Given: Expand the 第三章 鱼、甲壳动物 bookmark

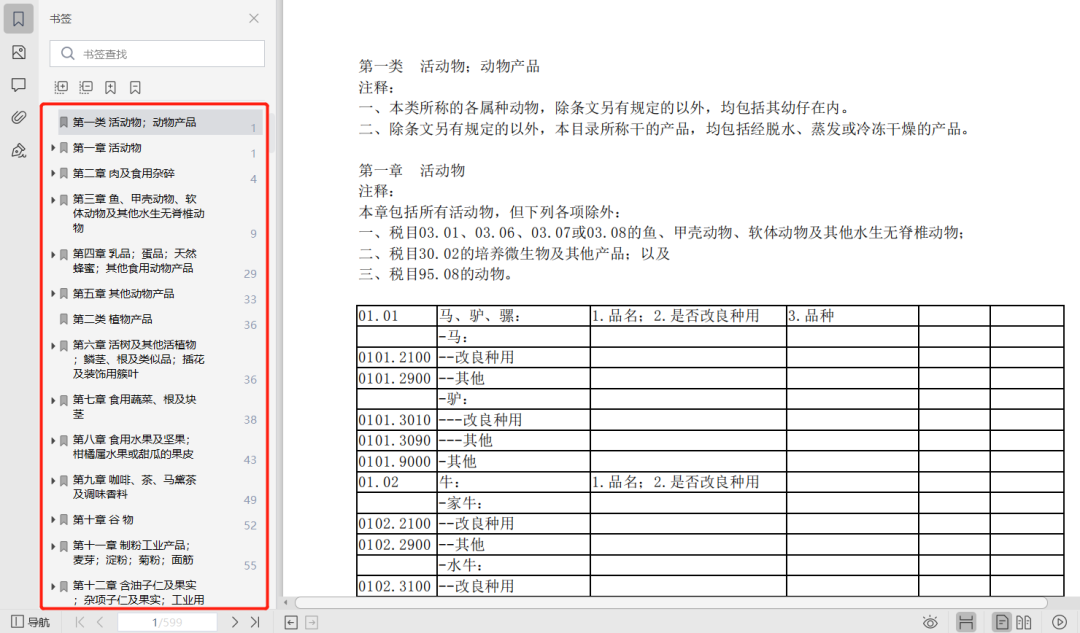Looking at the screenshot, I should [53, 199].
